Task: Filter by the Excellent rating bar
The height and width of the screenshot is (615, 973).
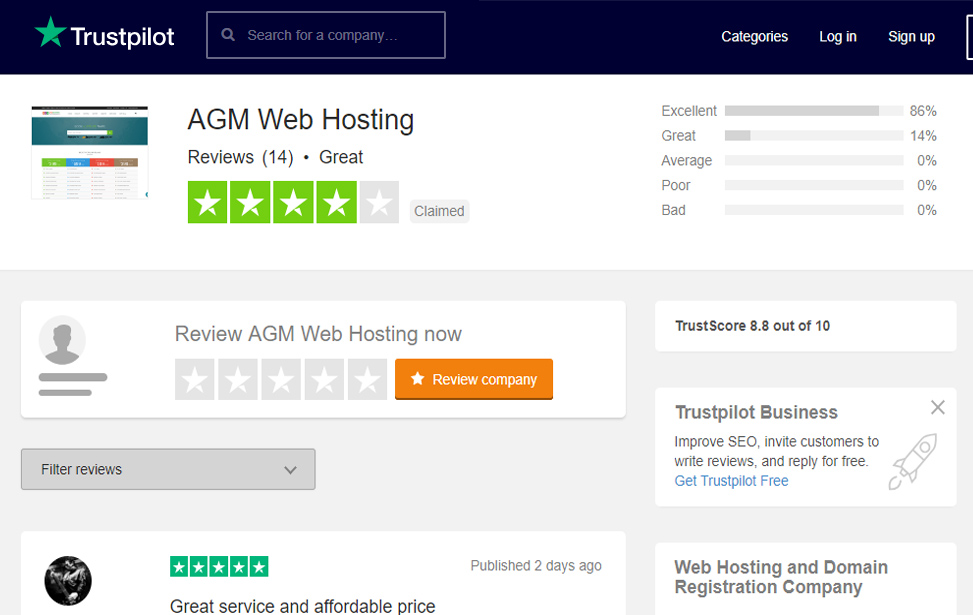Action: [814, 111]
